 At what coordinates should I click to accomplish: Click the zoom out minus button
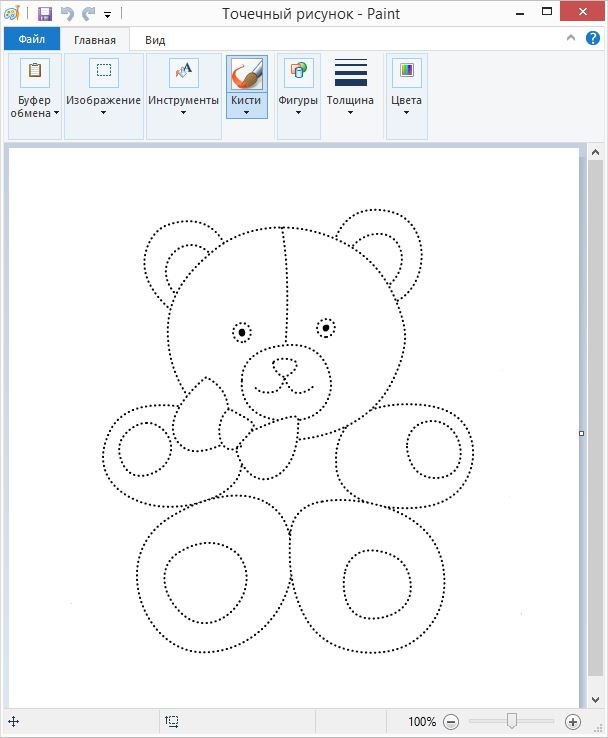(451, 721)
